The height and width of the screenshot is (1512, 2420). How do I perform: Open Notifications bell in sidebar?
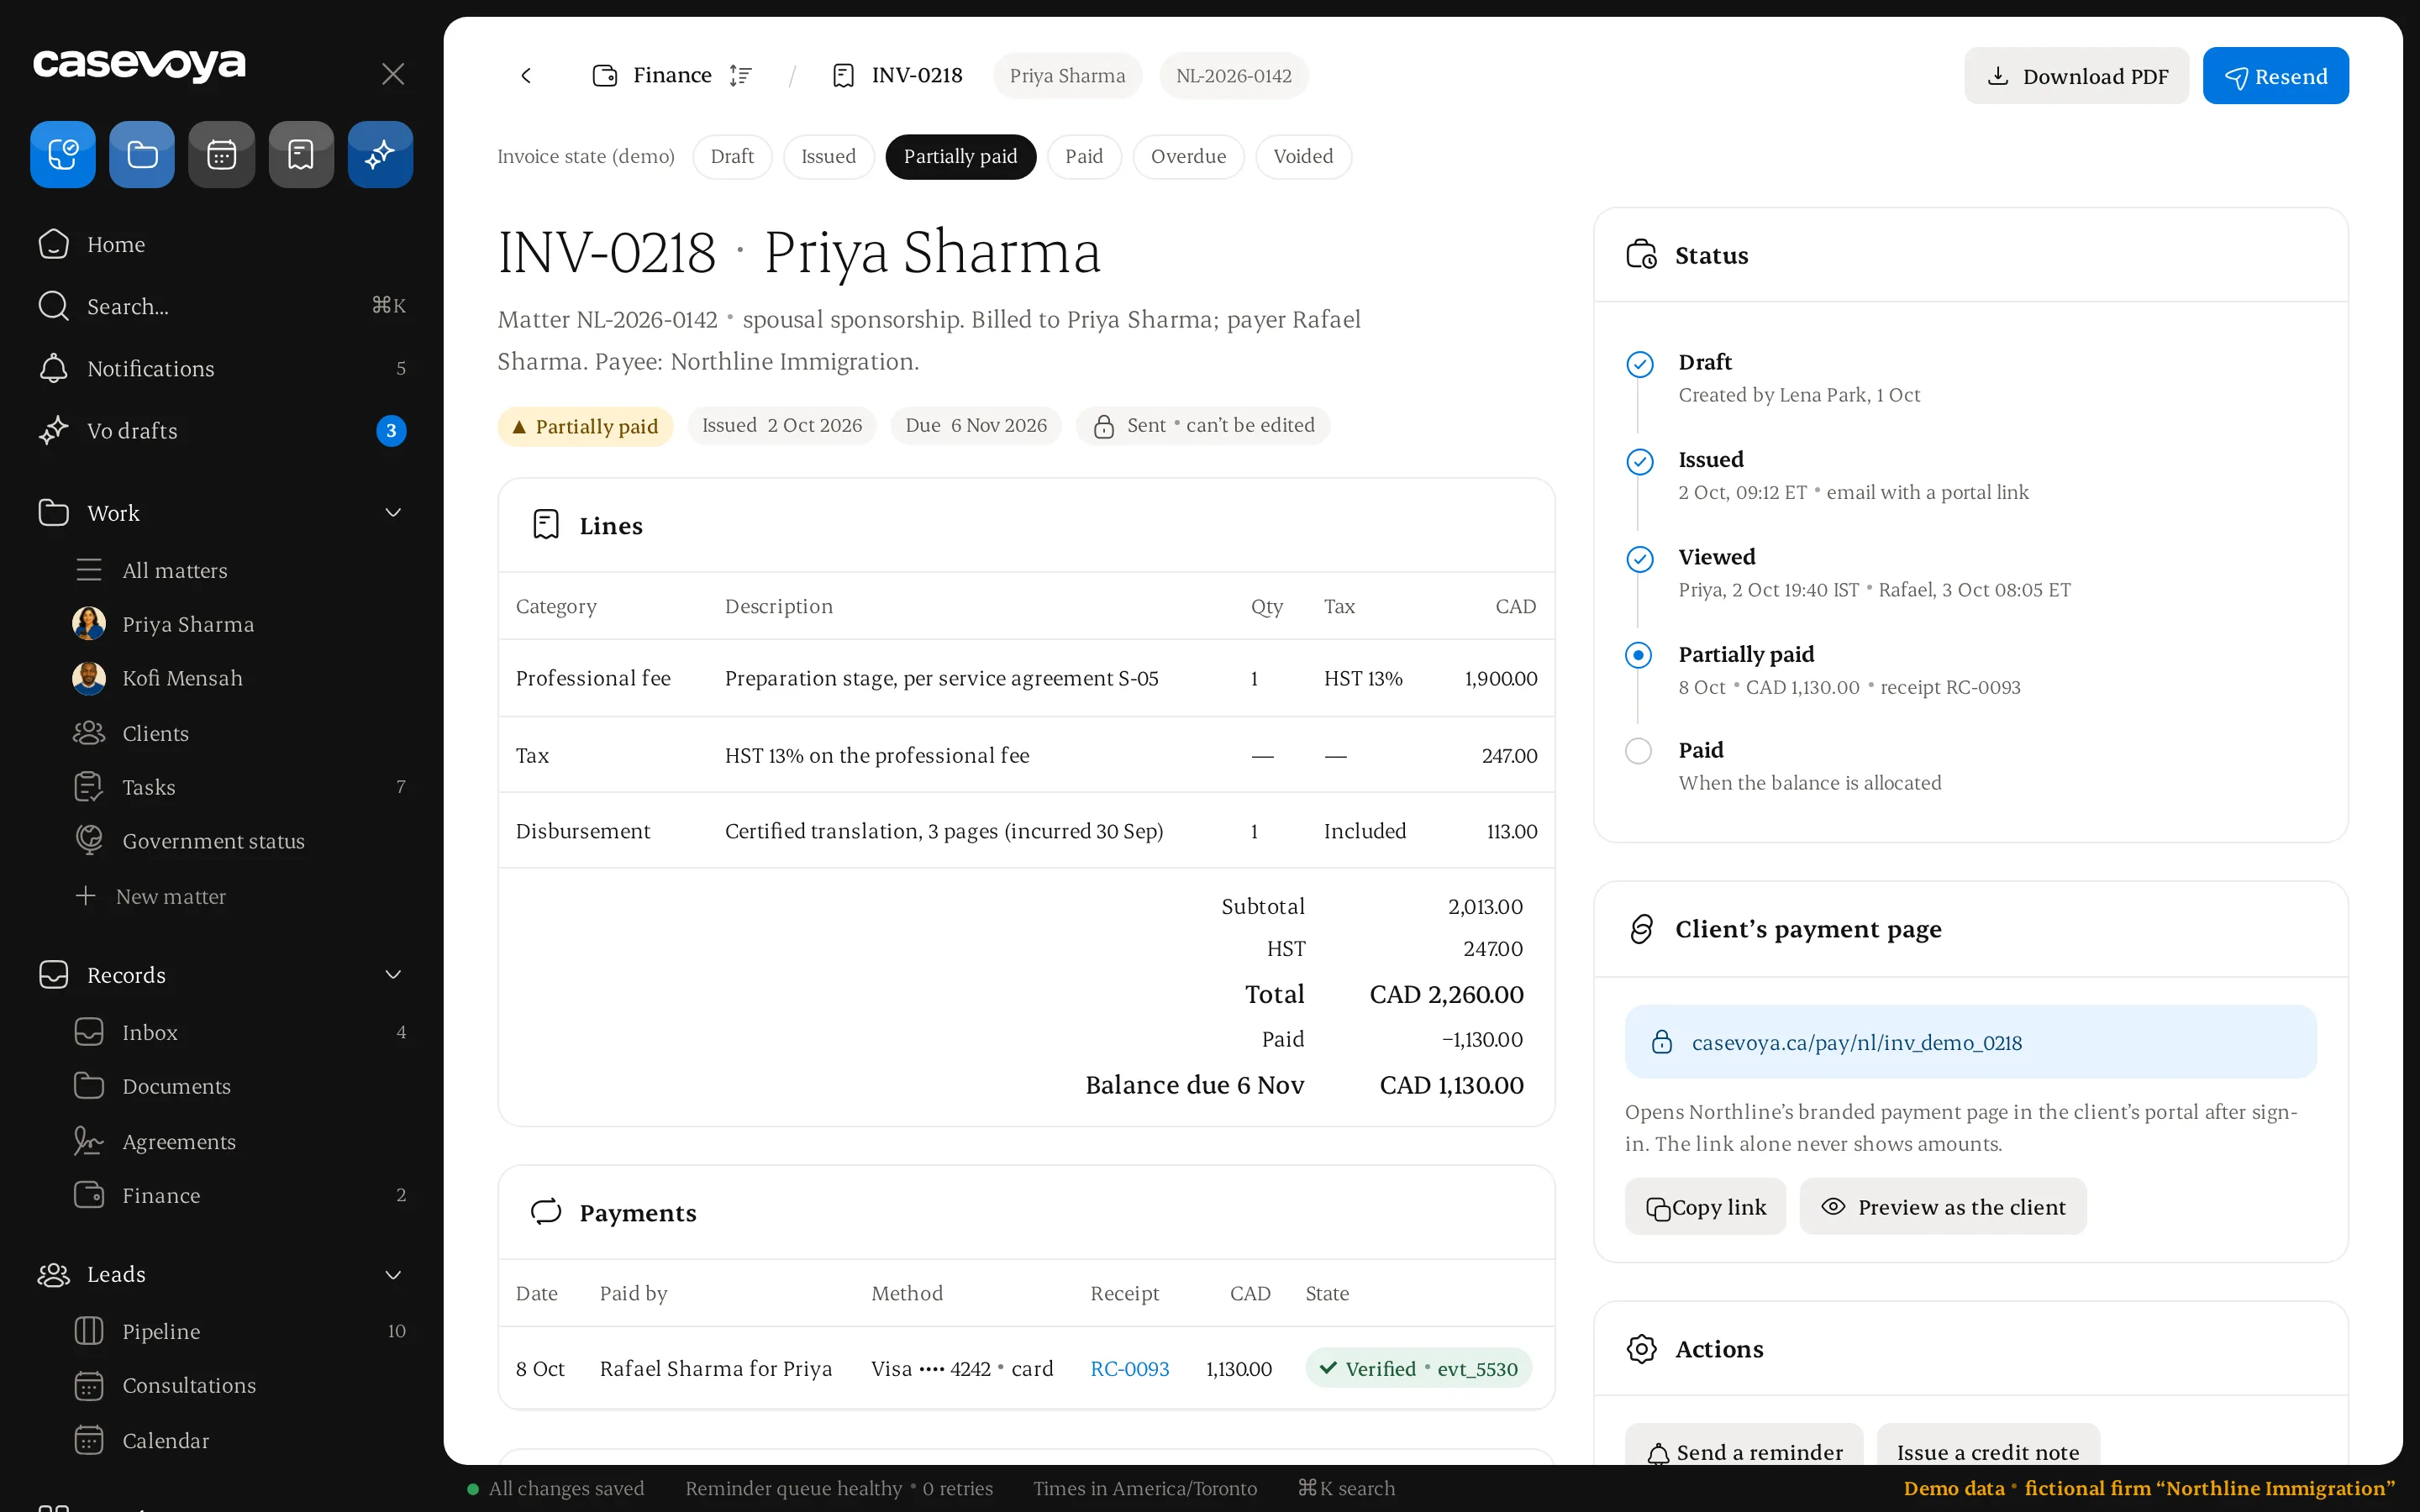[x=222, y=368]
